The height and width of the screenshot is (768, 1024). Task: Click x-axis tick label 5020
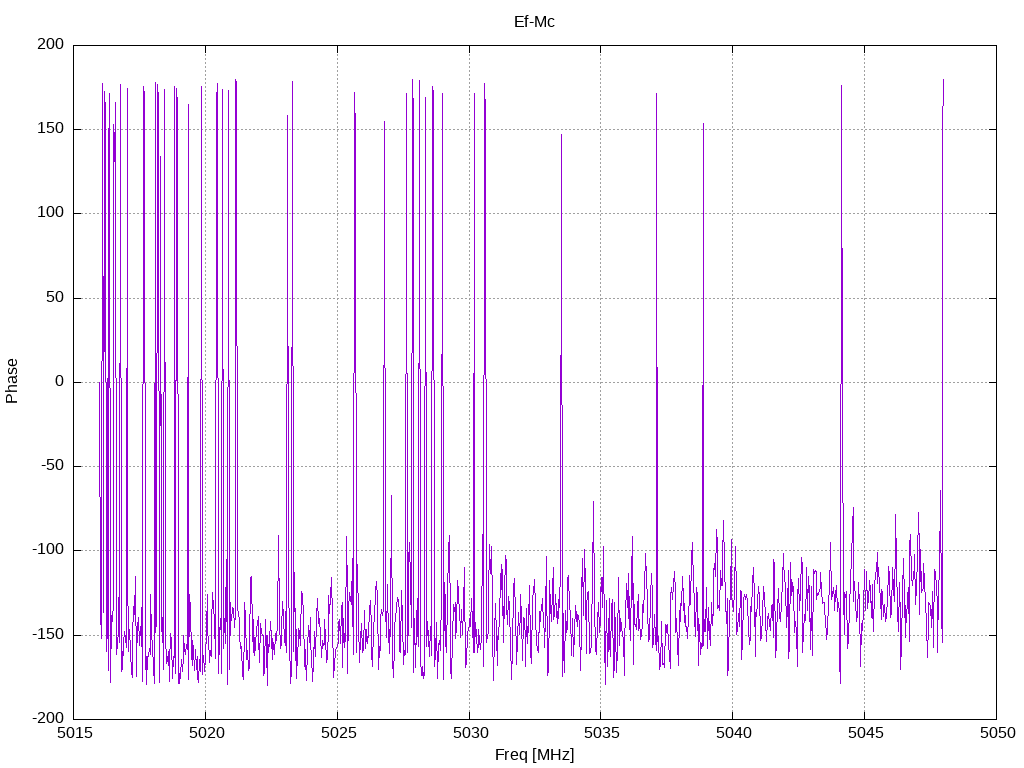tap(206, 733)
